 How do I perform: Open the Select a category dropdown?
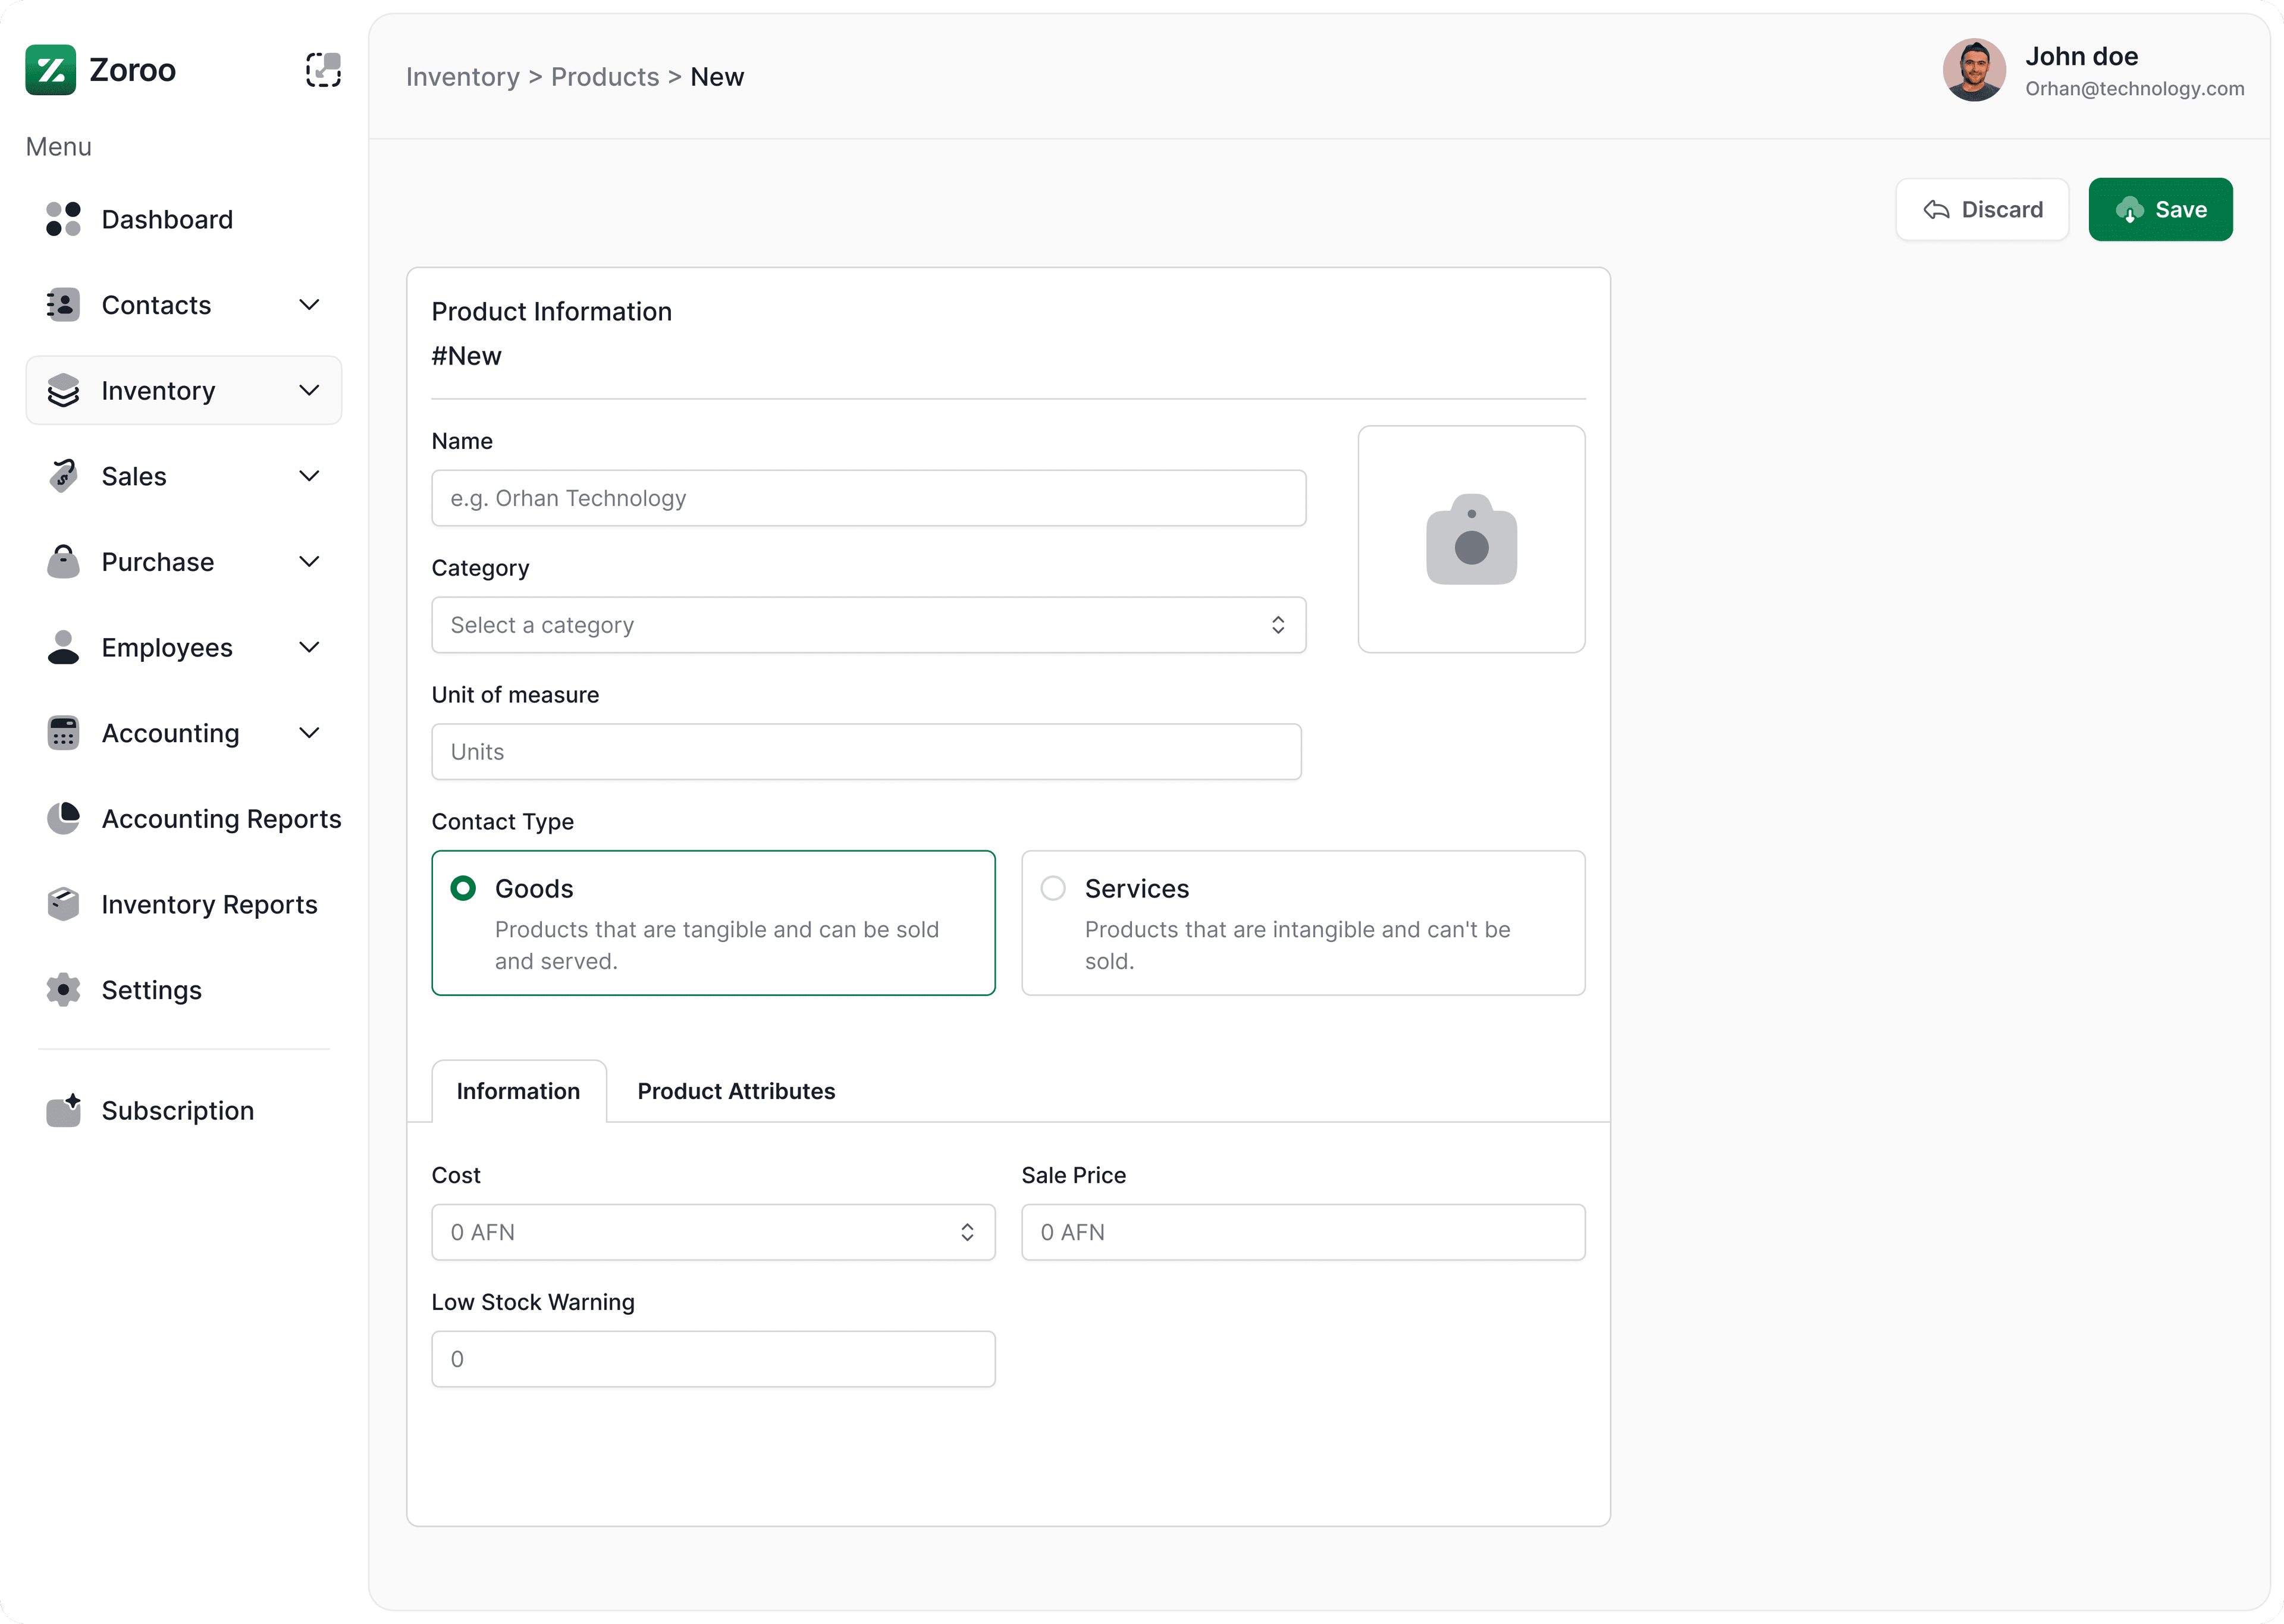pyautogui.click(x=868, y=625)
